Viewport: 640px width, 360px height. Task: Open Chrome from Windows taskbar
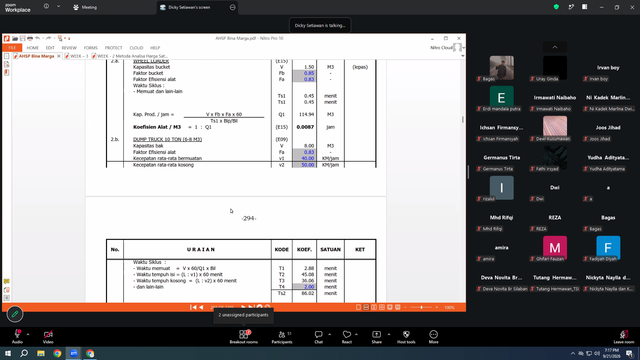pyautogui.click(x=57, y=353)
